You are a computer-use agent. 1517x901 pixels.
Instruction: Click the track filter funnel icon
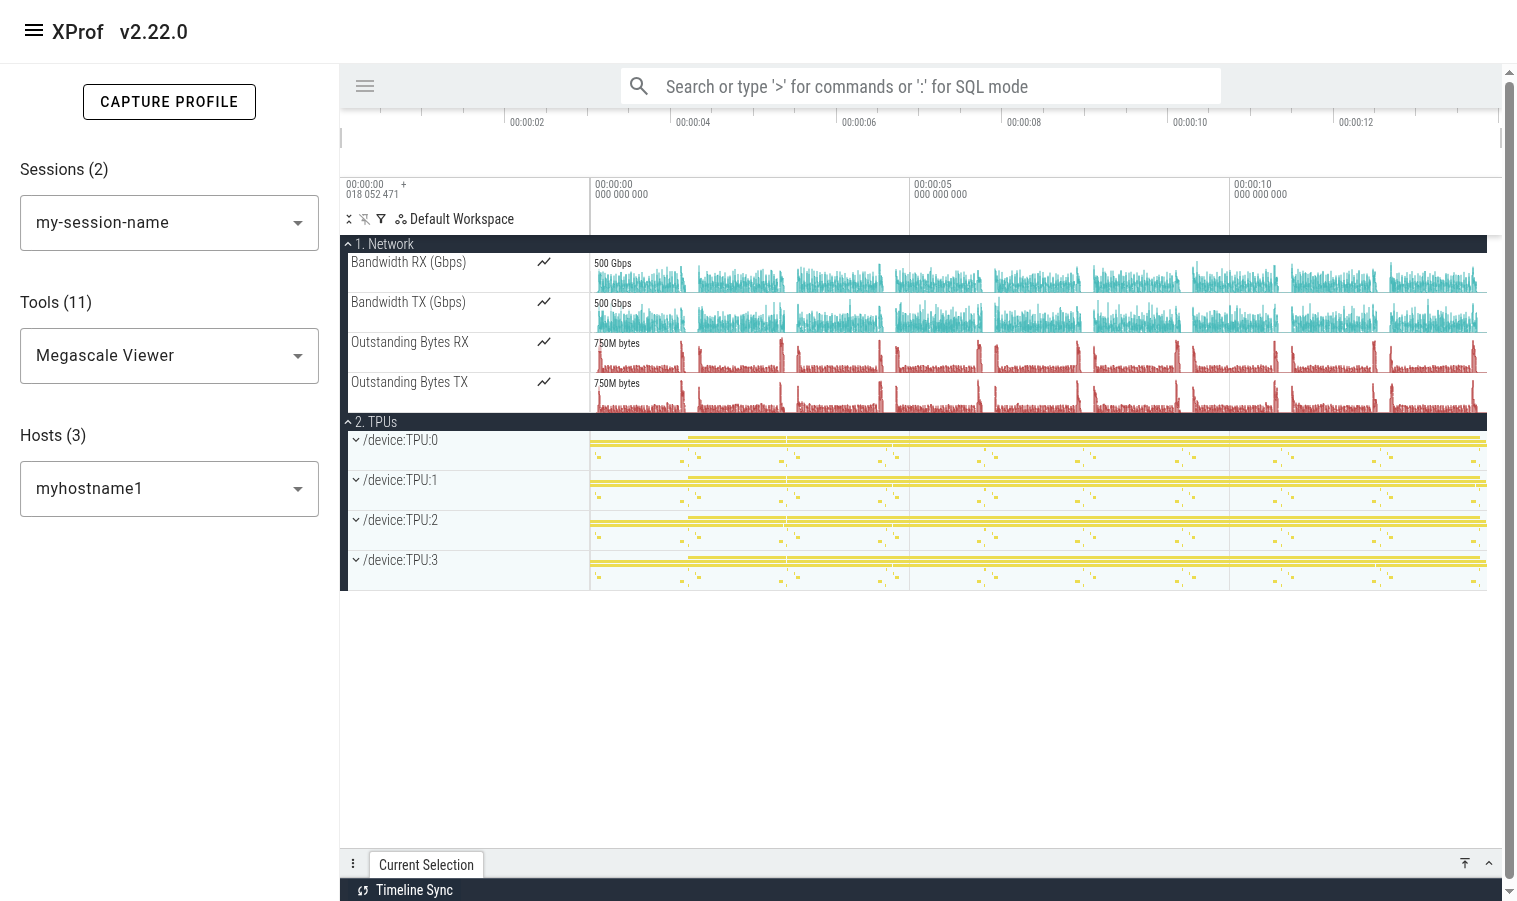pos(381,219)
